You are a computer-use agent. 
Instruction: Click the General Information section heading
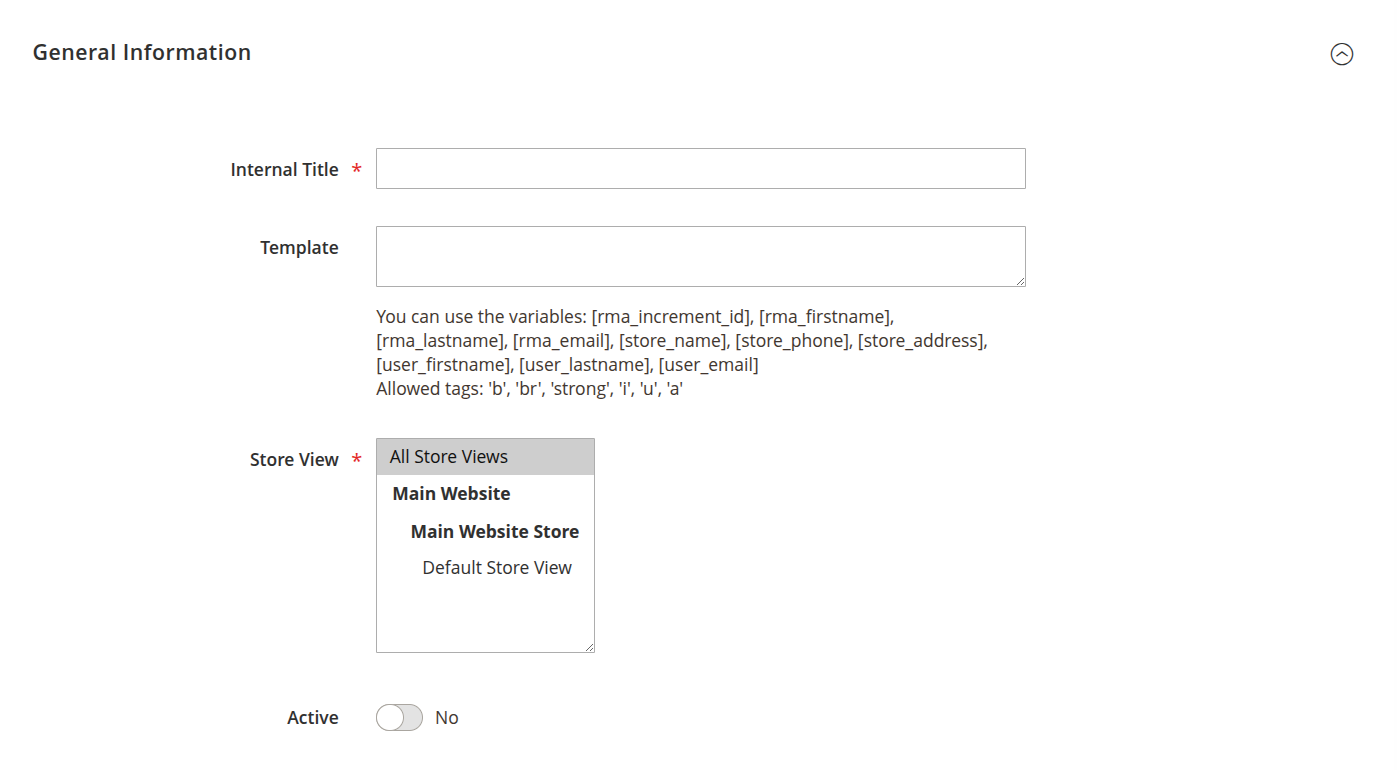[142, 53]
